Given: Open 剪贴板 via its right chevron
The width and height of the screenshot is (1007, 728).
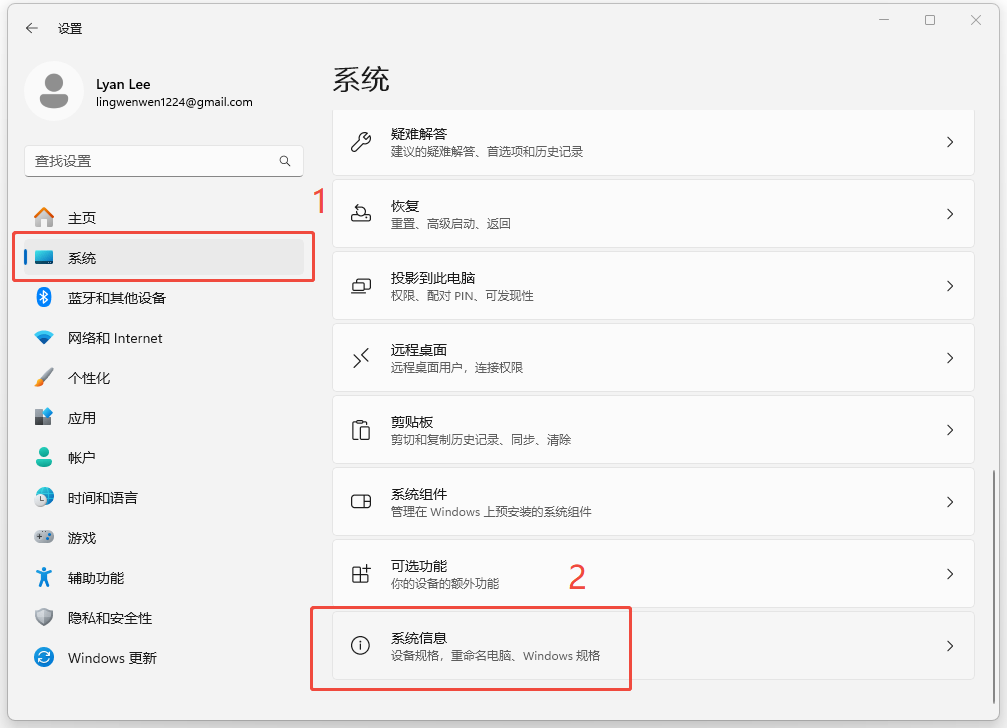Looking at the screenshot, I should [x=949, y=430].
